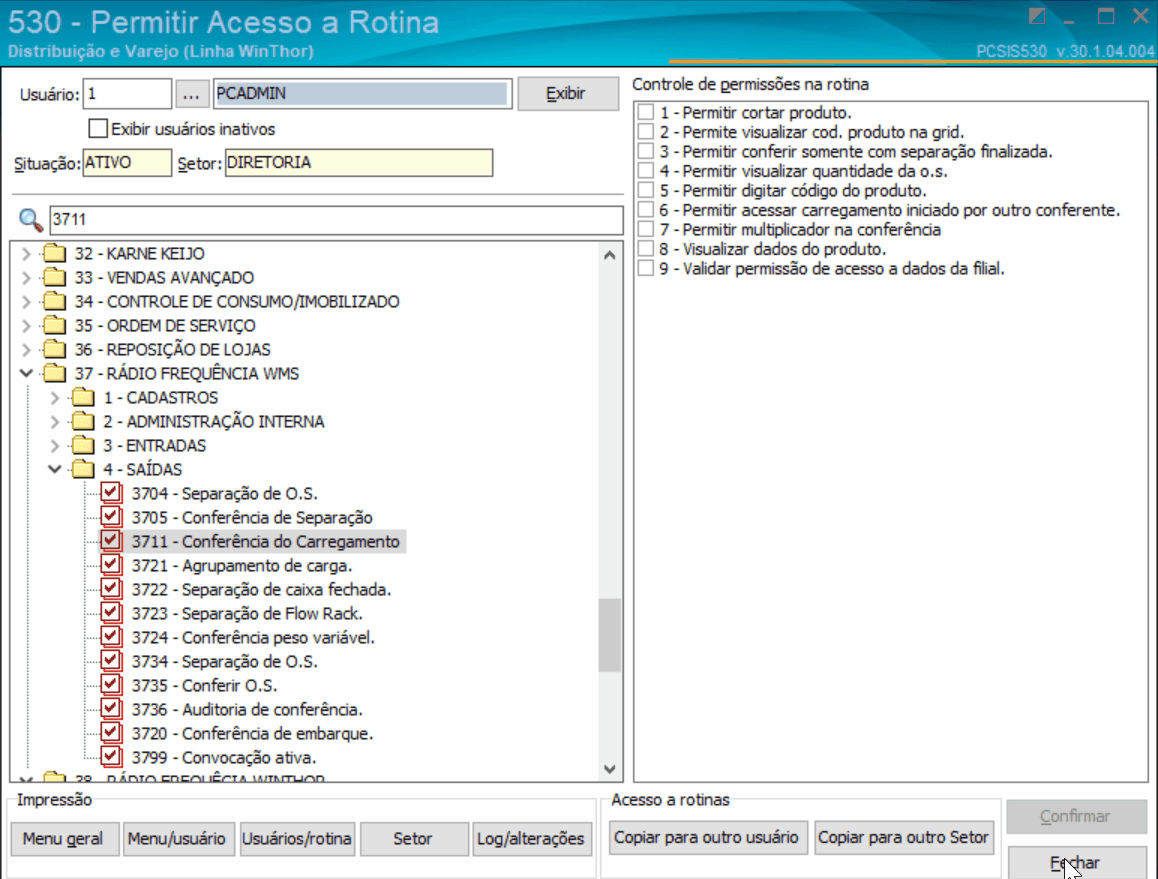Click the Menu geral print button
1158x879 pixels.
(x=64, y=839)
